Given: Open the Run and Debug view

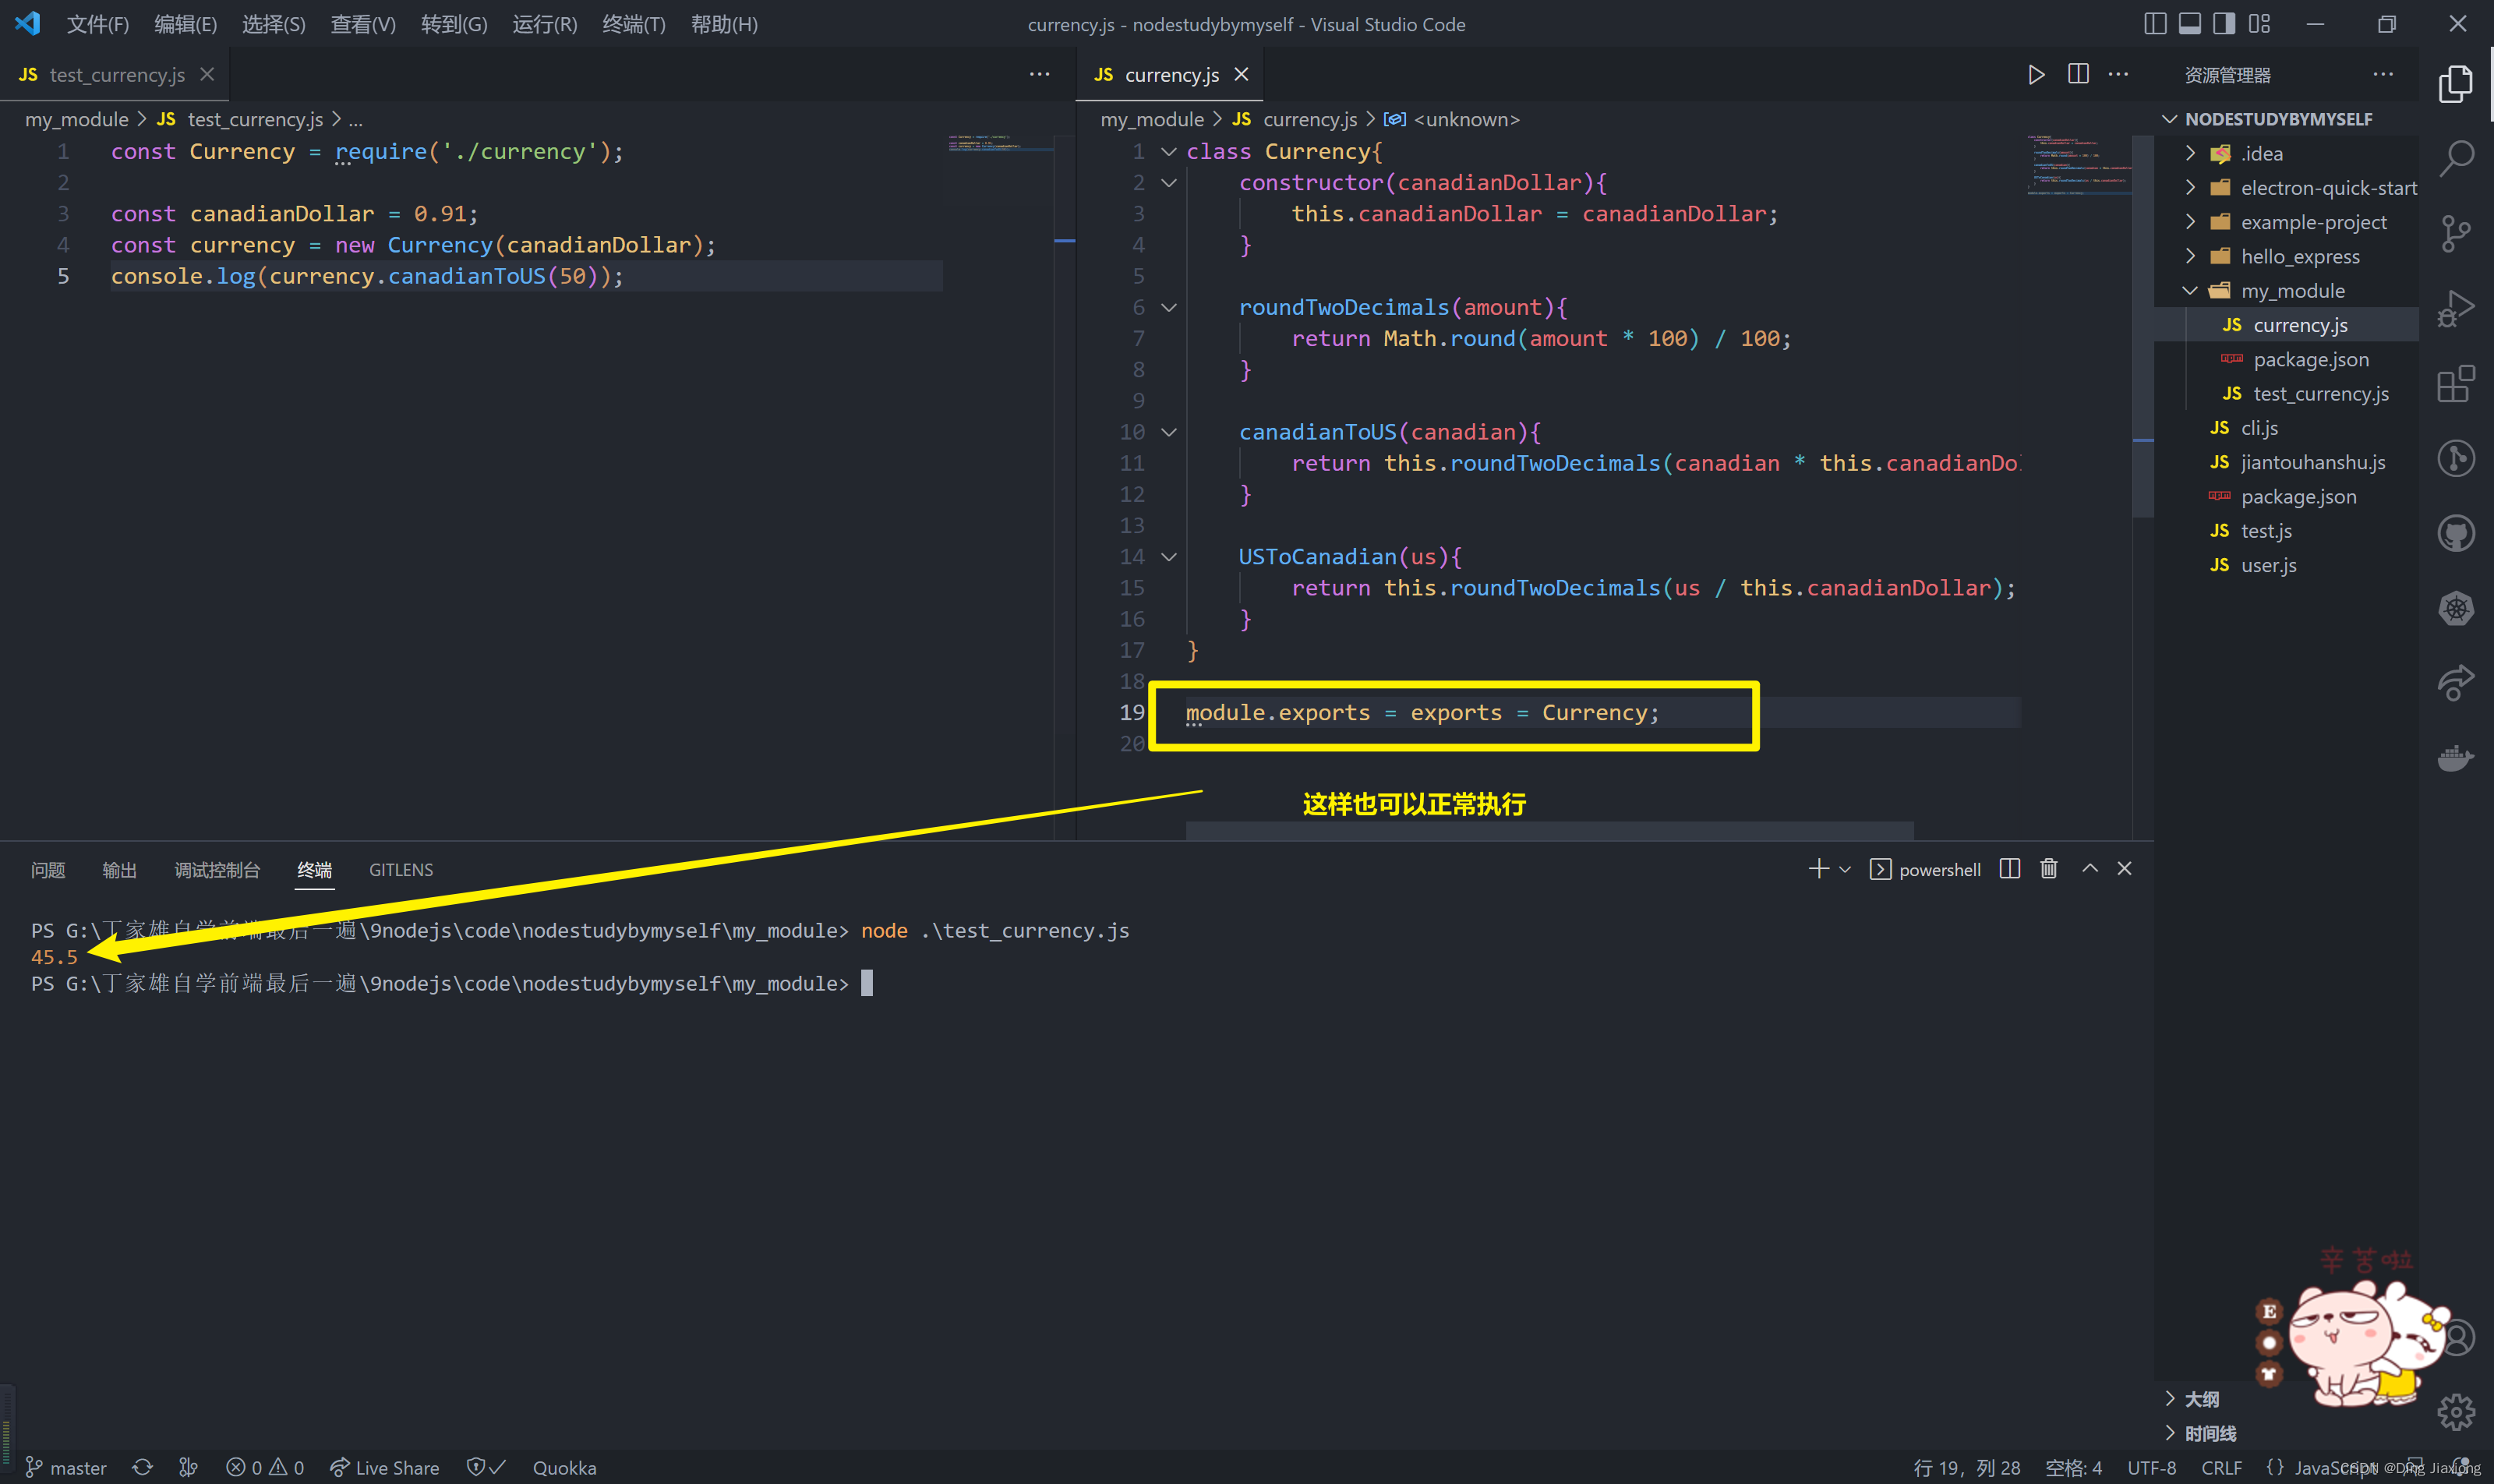Looking at the screenshot, I should pos(2457,308).
